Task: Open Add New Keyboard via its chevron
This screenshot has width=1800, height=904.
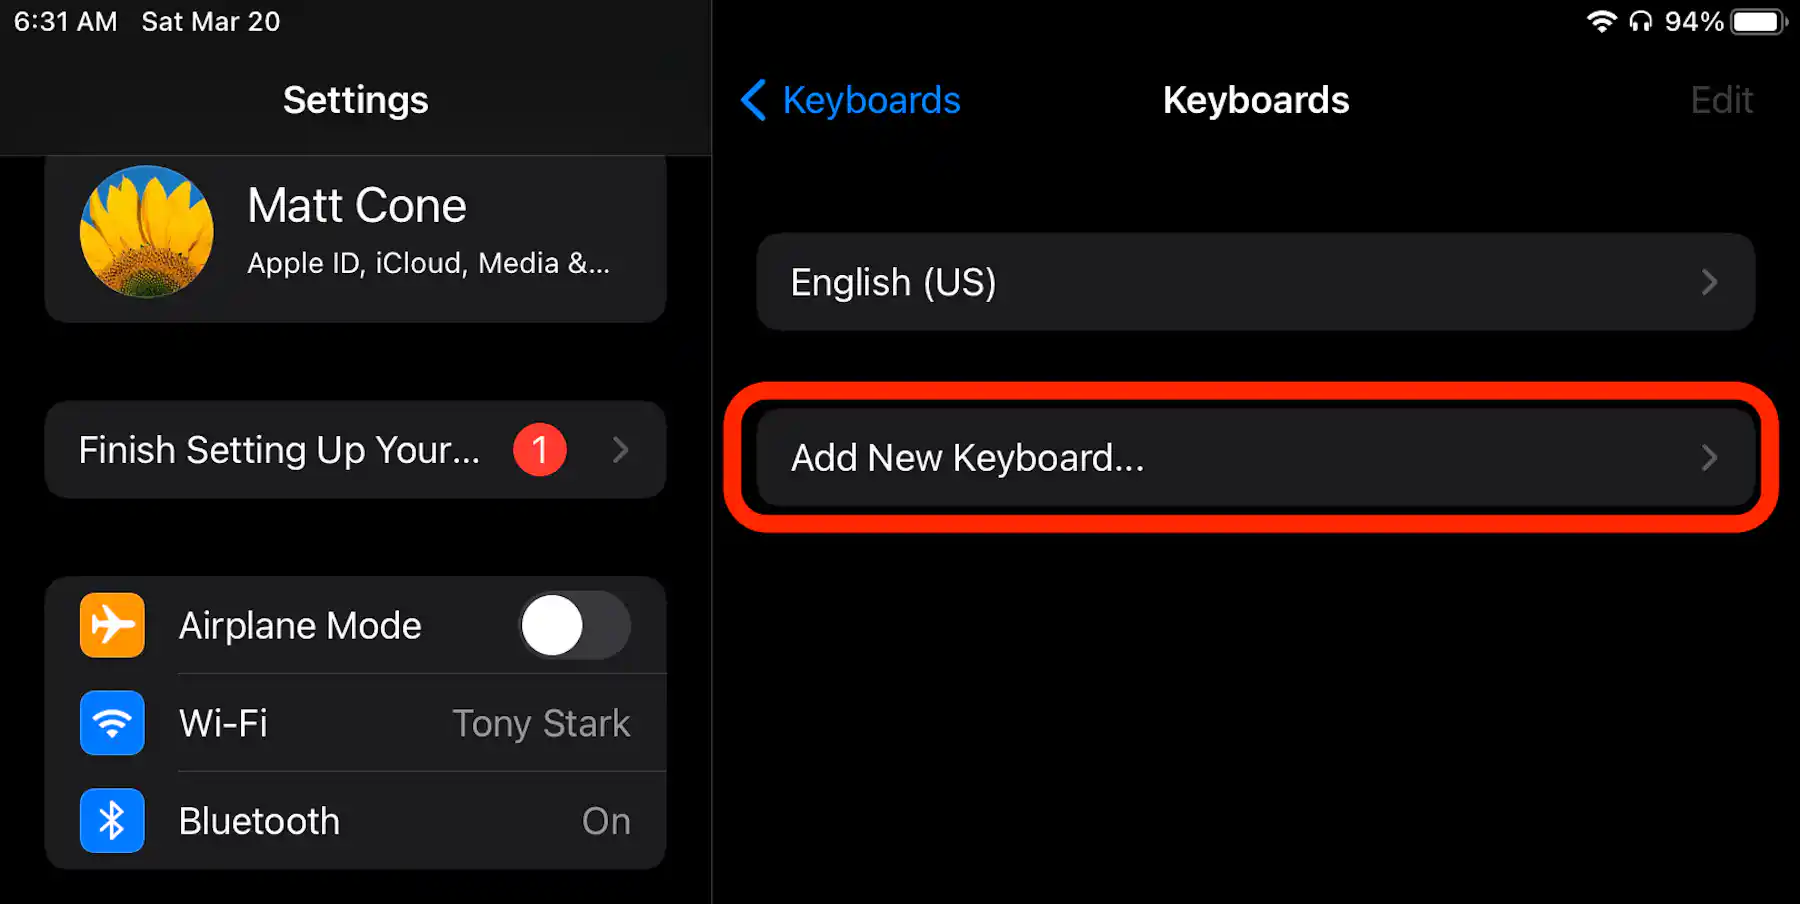Action: pos(1709,458)
